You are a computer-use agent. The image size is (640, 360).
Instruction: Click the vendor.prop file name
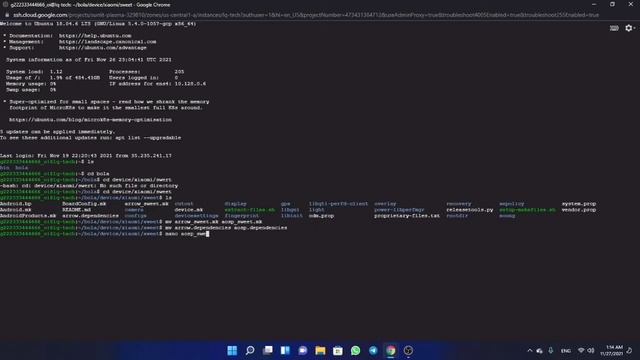pos(579,210)
